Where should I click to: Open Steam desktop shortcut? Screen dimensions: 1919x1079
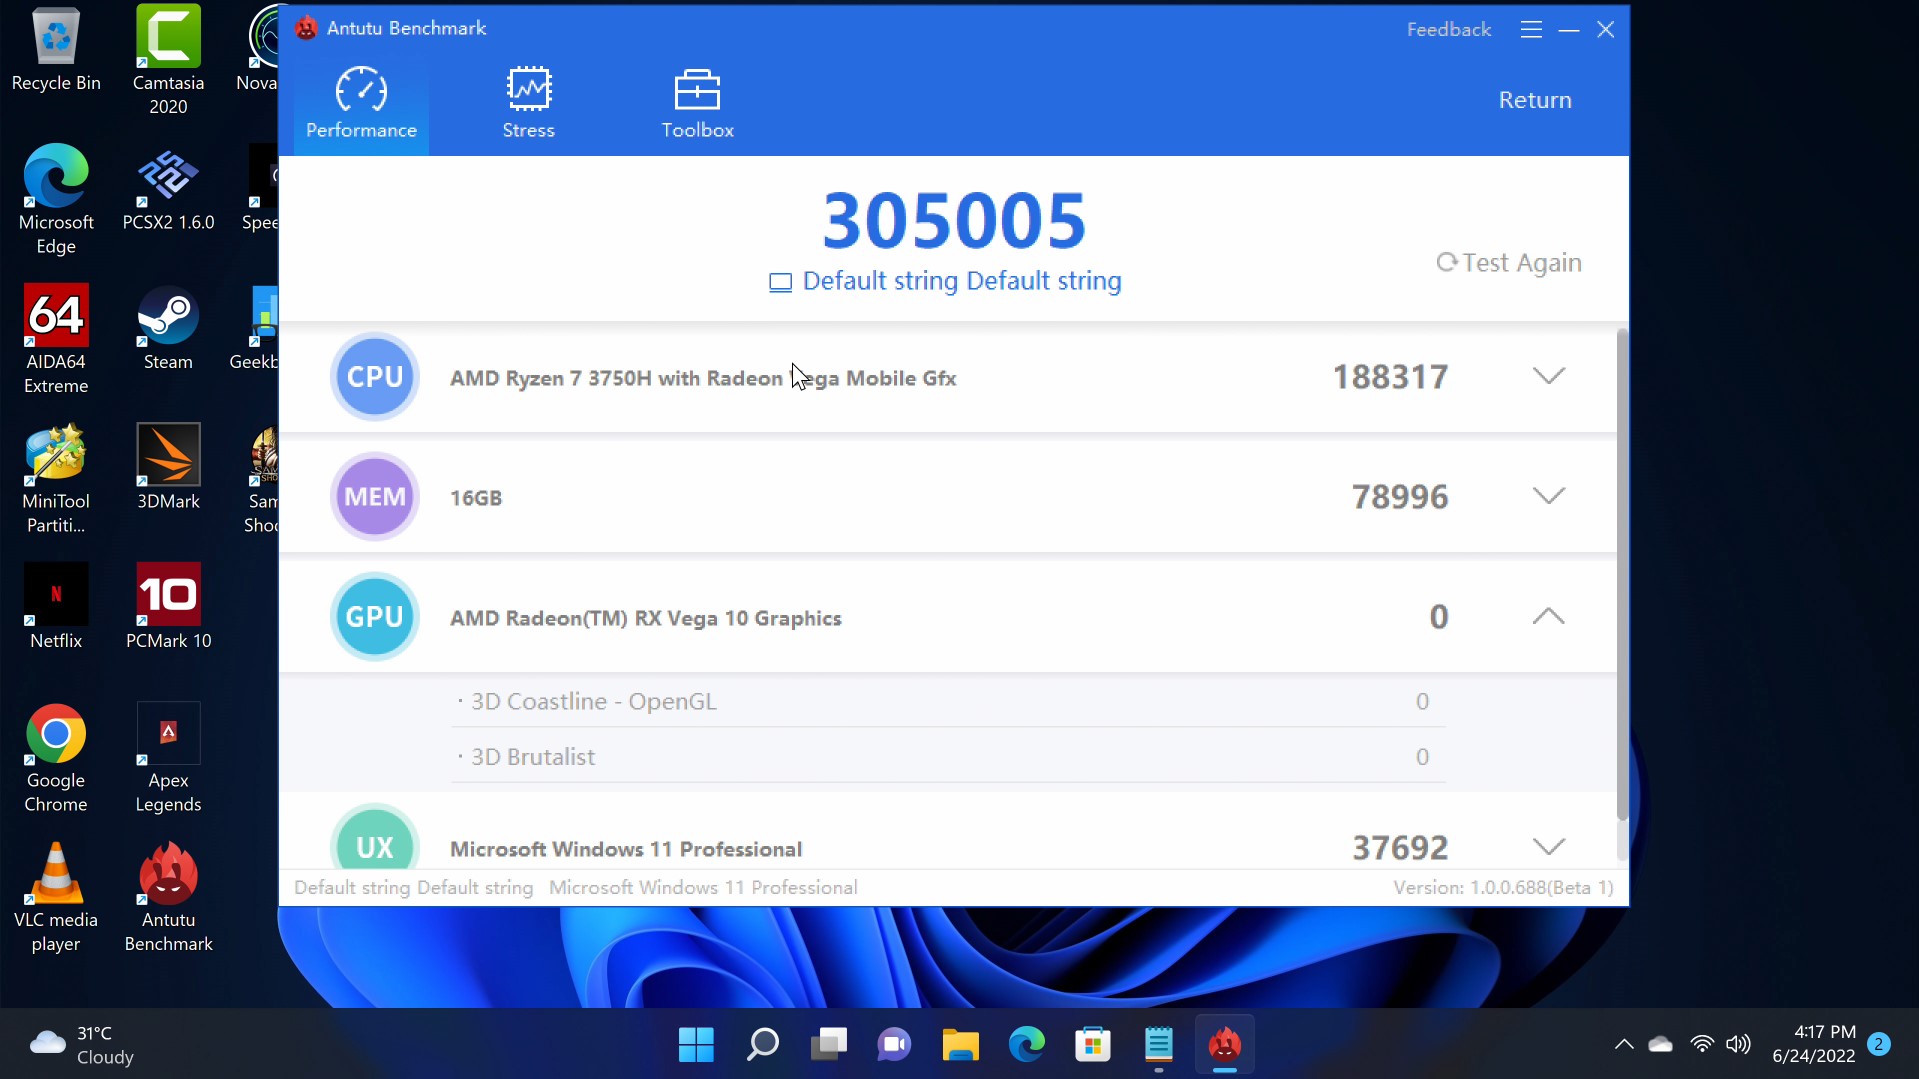click(168, 330)
